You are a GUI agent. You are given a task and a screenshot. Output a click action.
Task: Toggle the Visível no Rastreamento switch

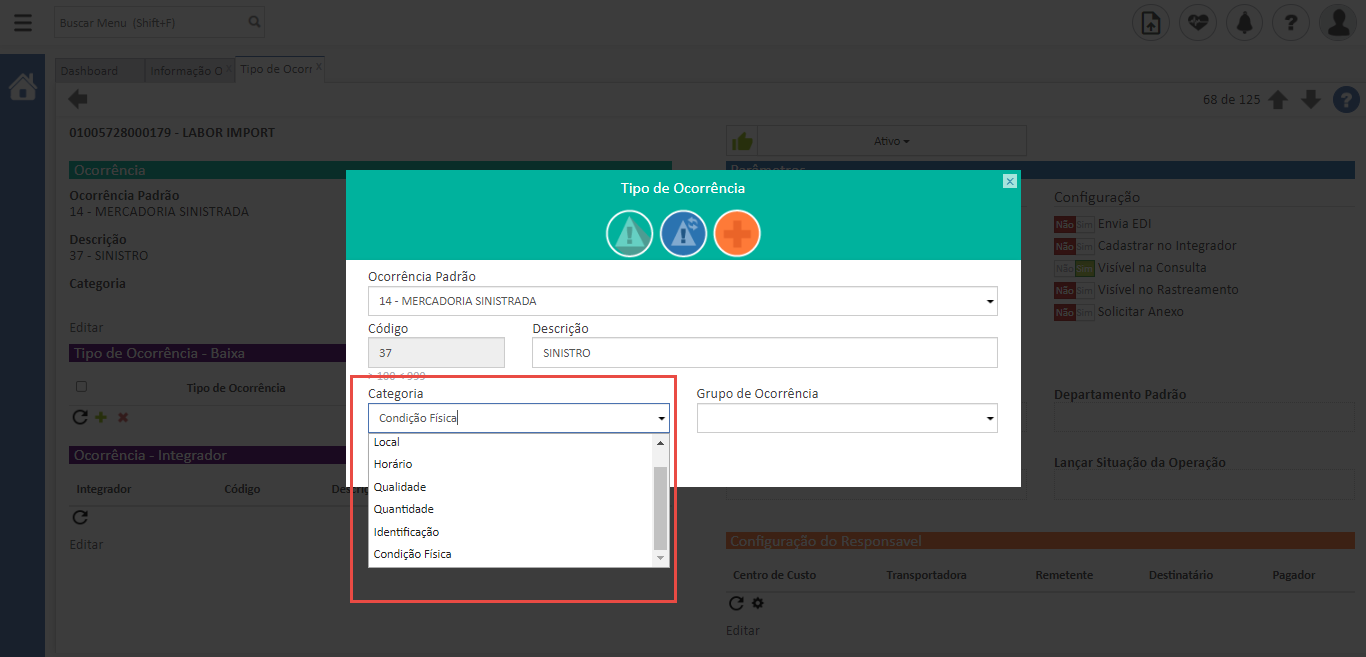point(1074,290)
